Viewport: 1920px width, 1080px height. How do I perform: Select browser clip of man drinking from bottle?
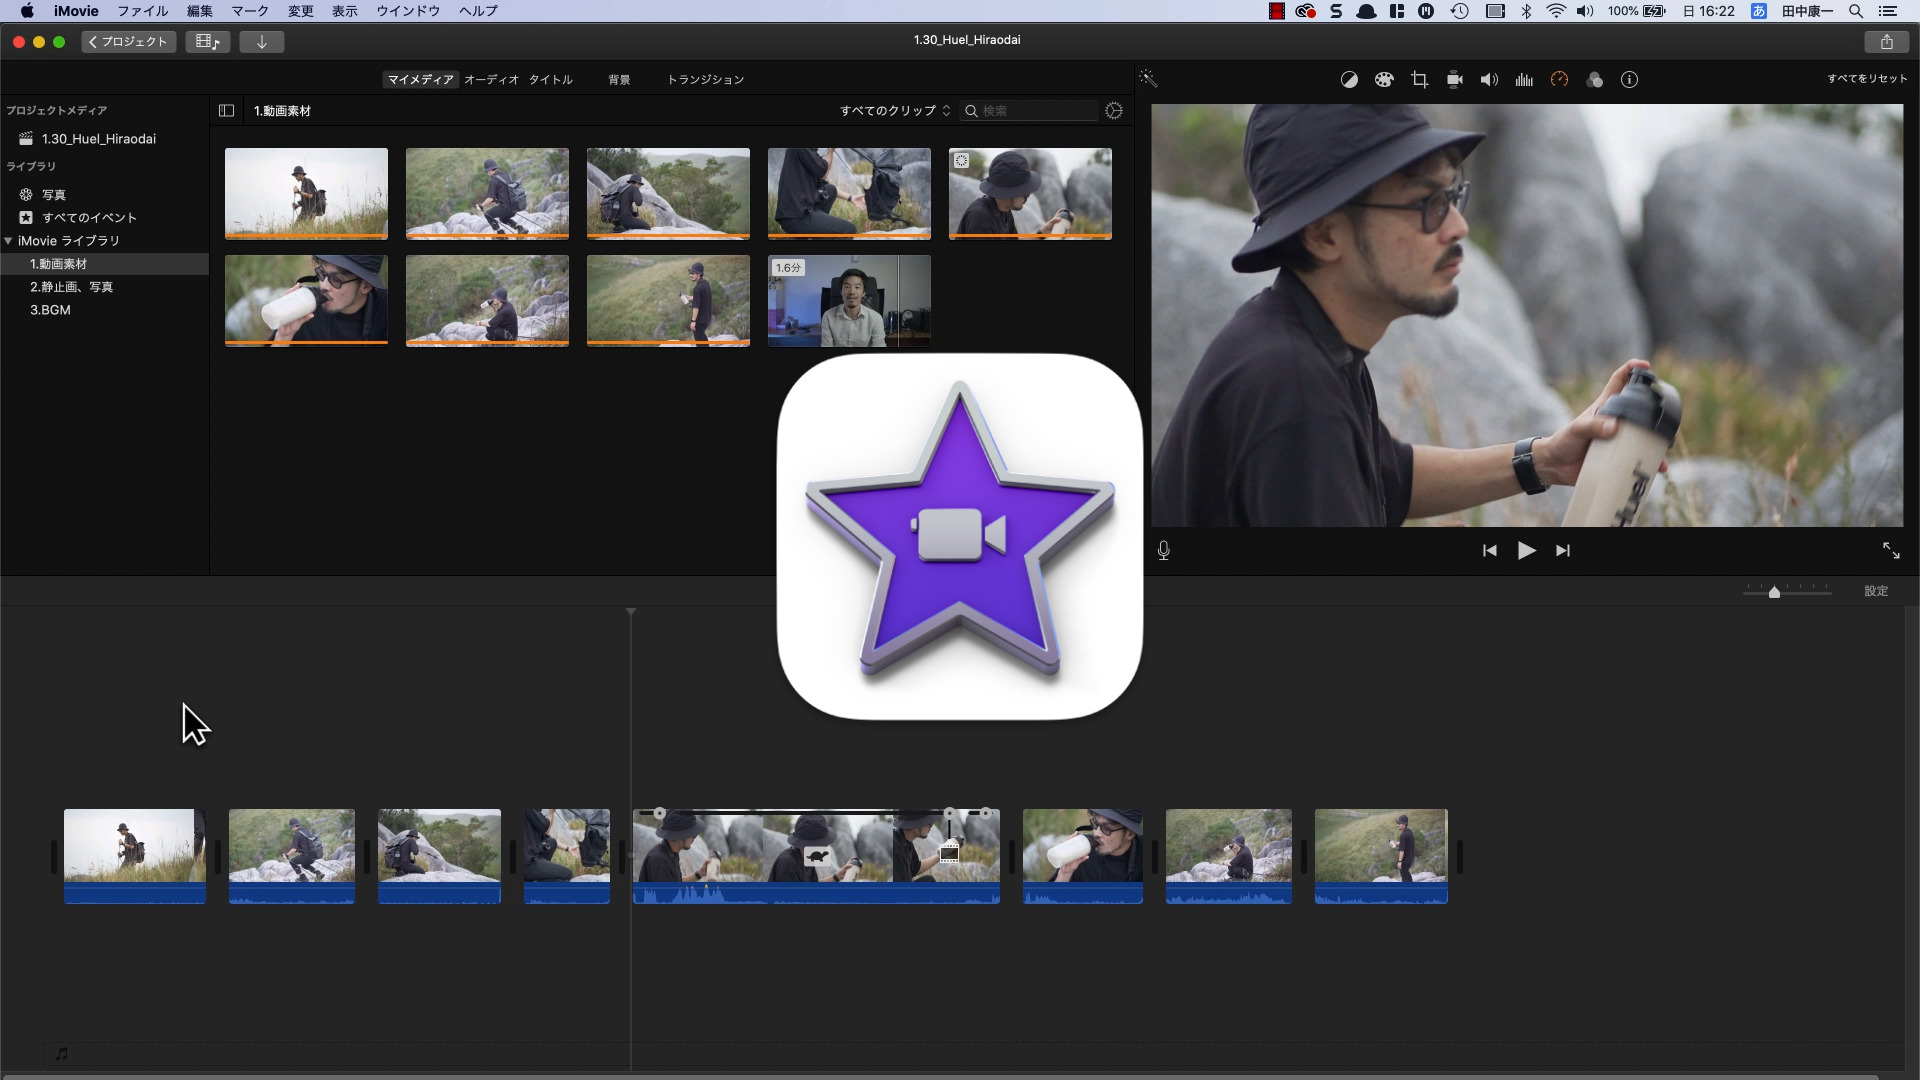pyautogui.click(x=306, y=300)
